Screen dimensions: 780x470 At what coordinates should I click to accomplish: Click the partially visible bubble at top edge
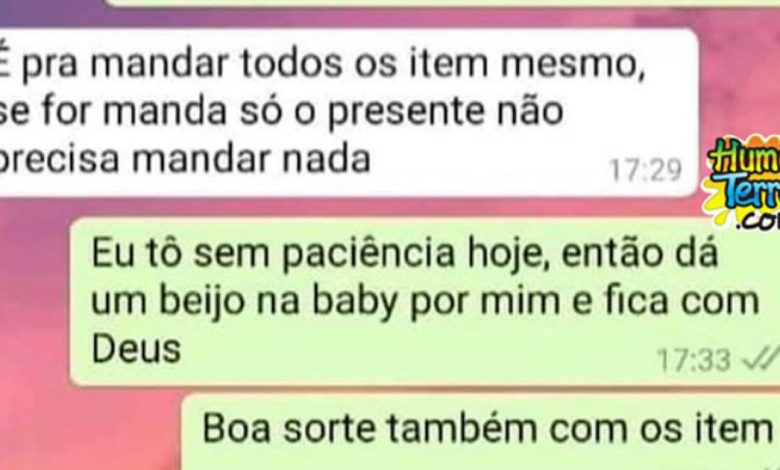tap(443, 2)
